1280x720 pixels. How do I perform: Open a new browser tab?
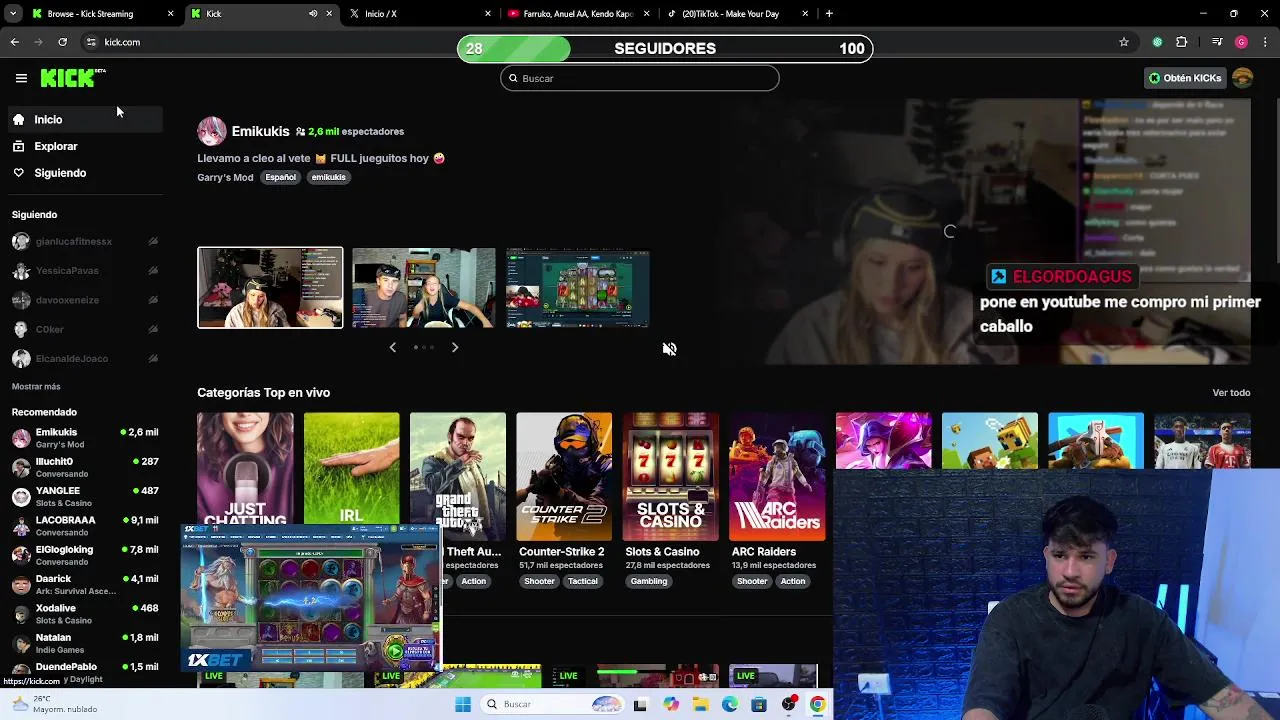pos(829,14)
